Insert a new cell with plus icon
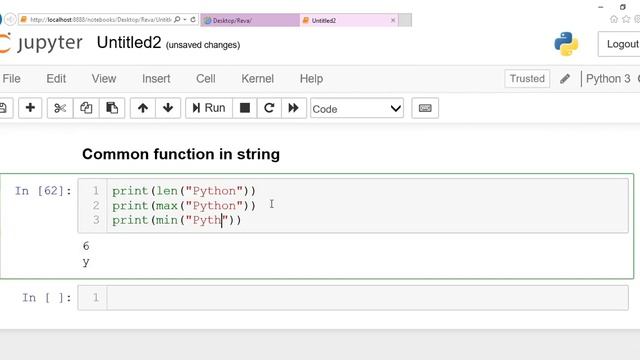Viewport: 640px width, 360px height. 30,108
